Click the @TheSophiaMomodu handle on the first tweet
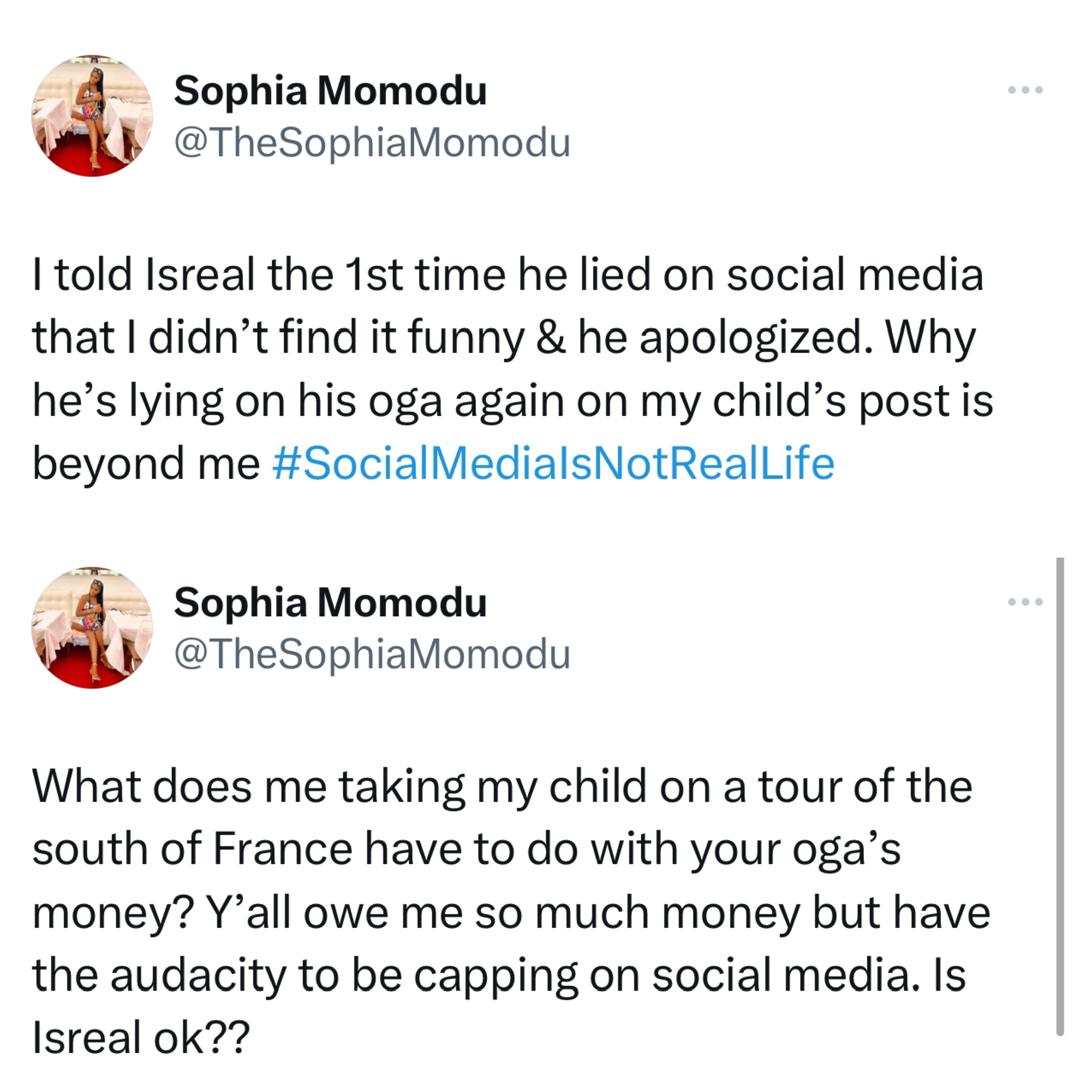The image size is (1080, 1080). coord(371,143)
